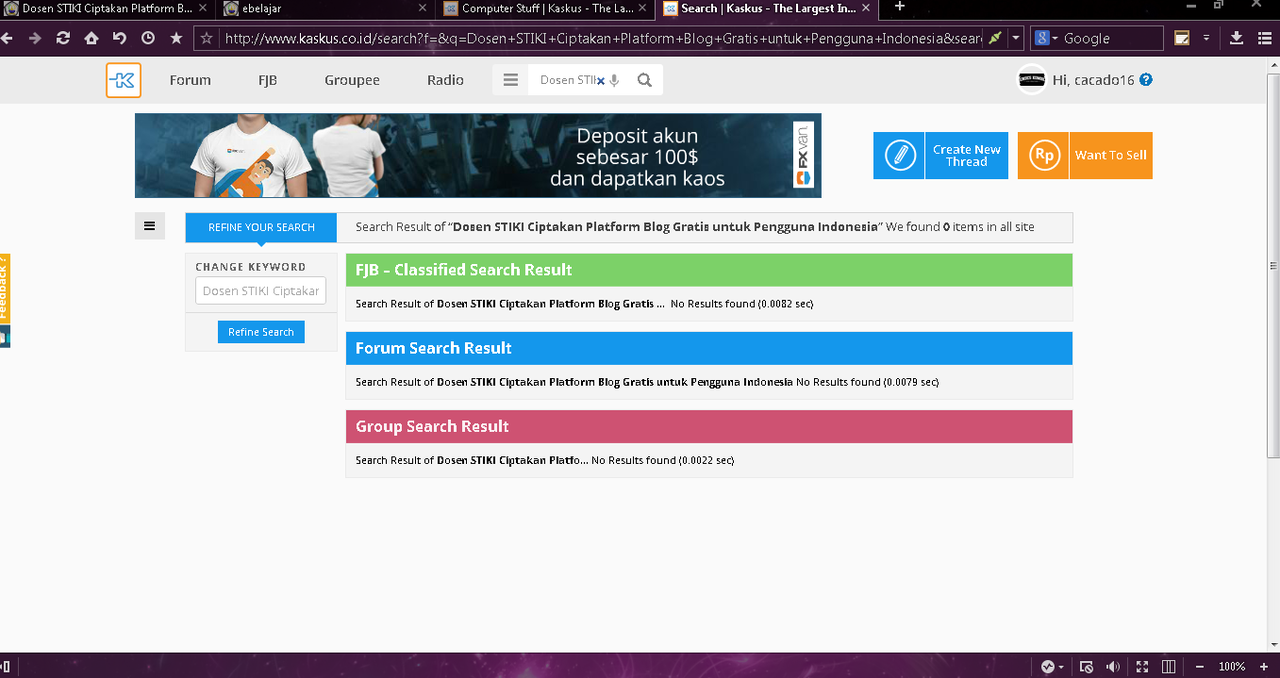Click the Google search field in toolbar
Image resolution: width=1280 pixels, height=678 pixels.
[1110, 38]
